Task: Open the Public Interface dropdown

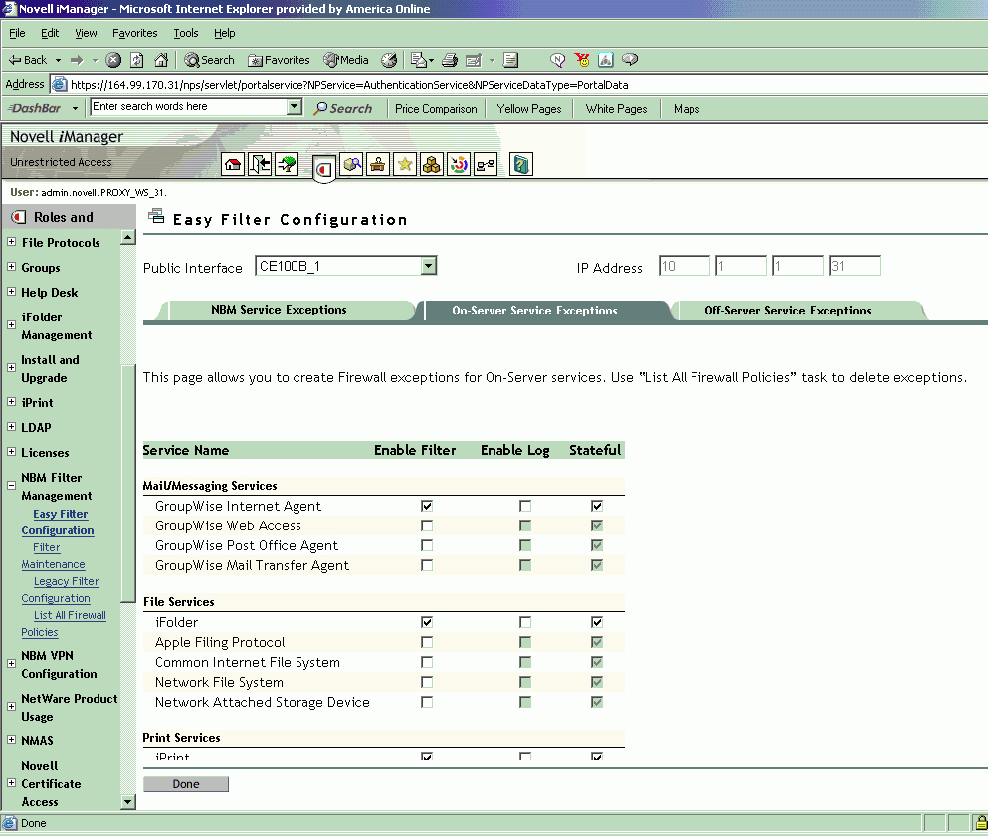Action: pyautogui.click(x=428, y=266)
